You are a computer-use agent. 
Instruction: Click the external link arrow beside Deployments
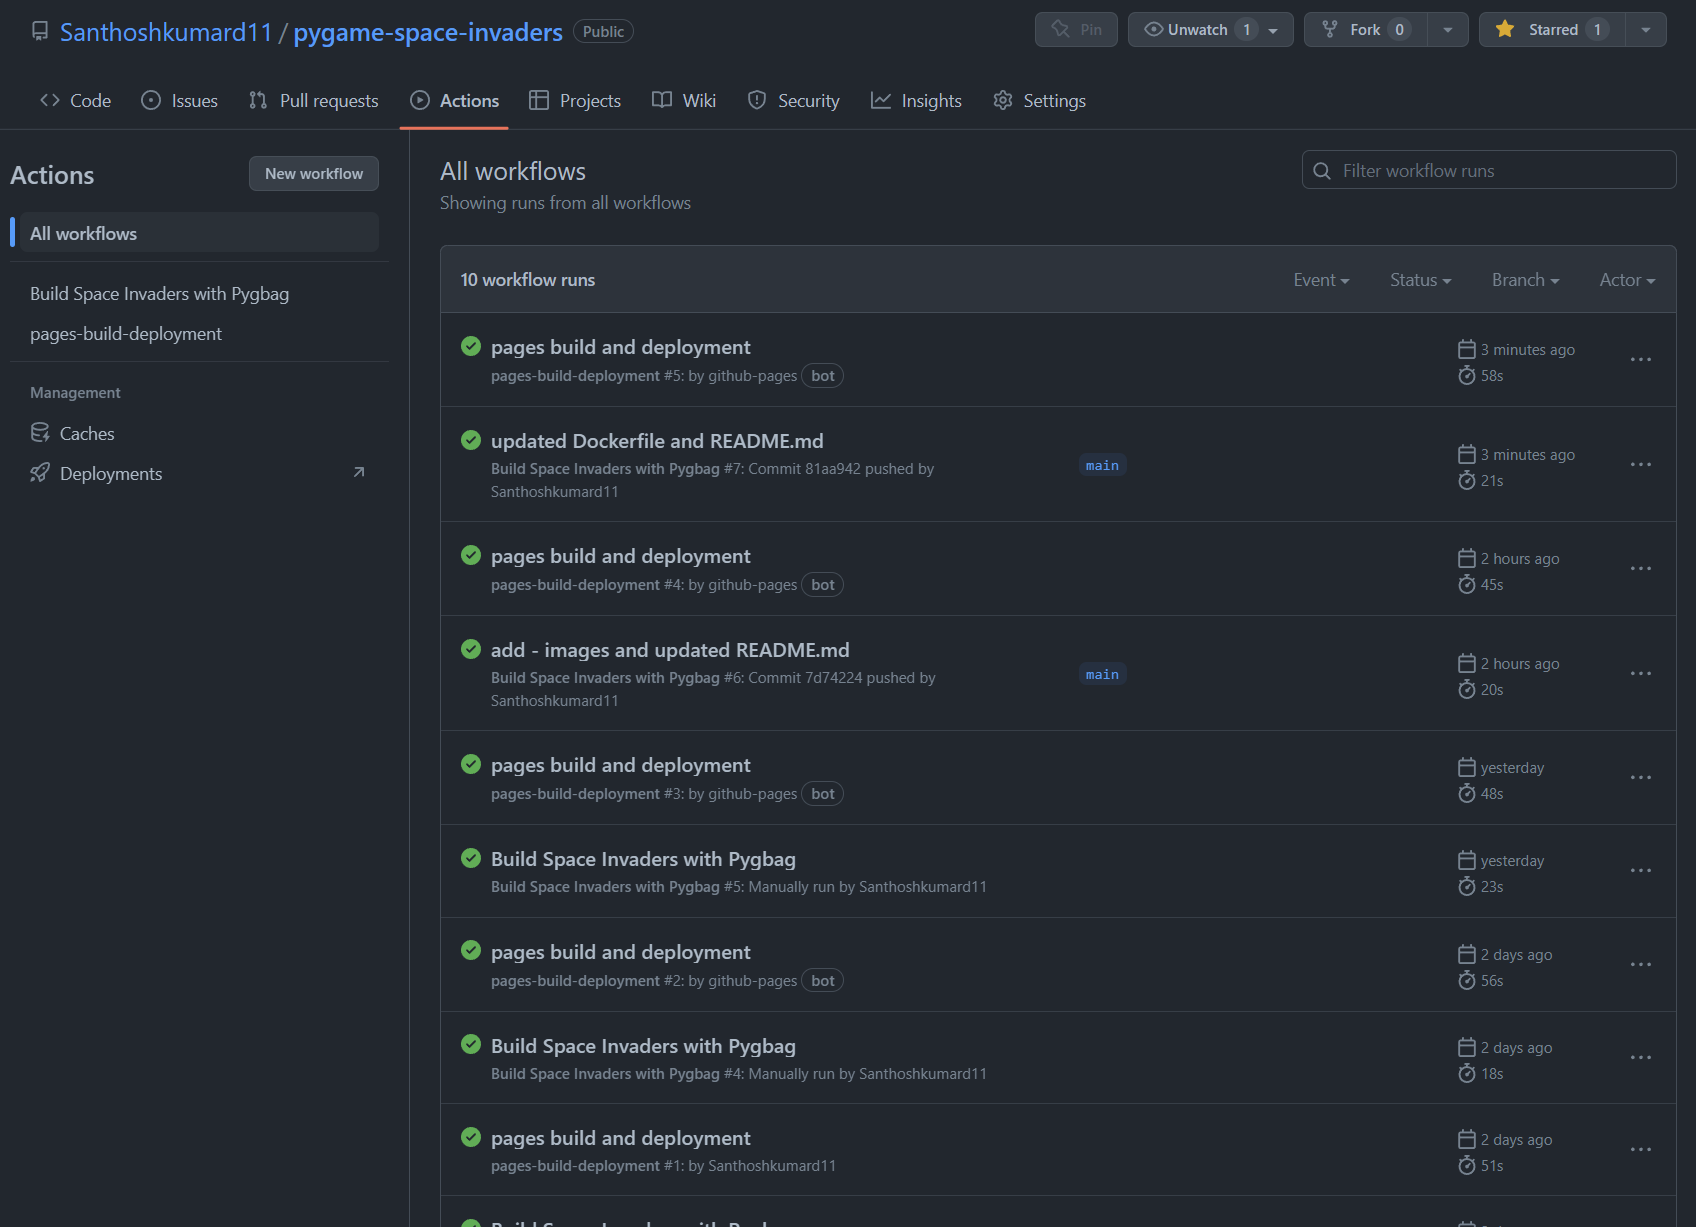point(359,472)
